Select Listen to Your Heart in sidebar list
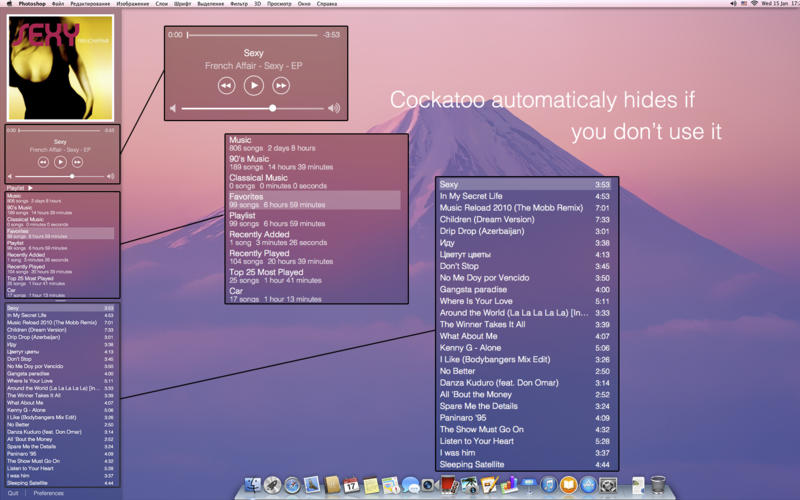 coord(60,468)
